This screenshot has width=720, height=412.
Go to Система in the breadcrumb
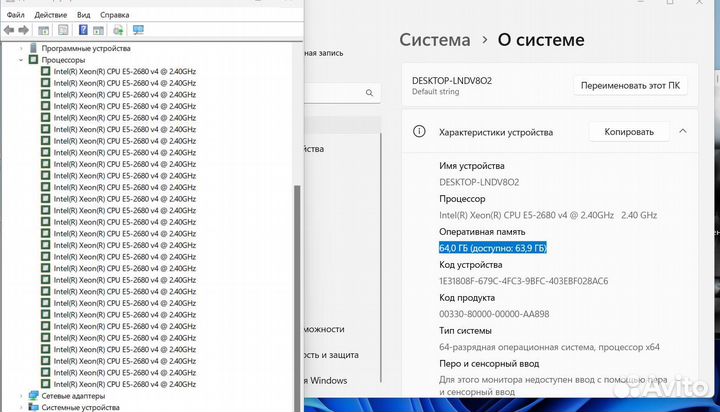(435, 40)
